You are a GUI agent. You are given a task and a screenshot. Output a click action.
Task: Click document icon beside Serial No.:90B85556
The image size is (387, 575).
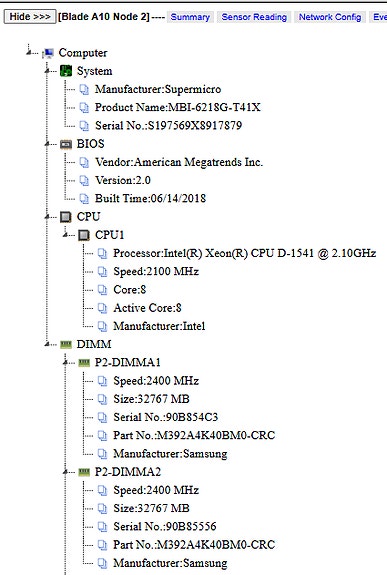(102, 527)
